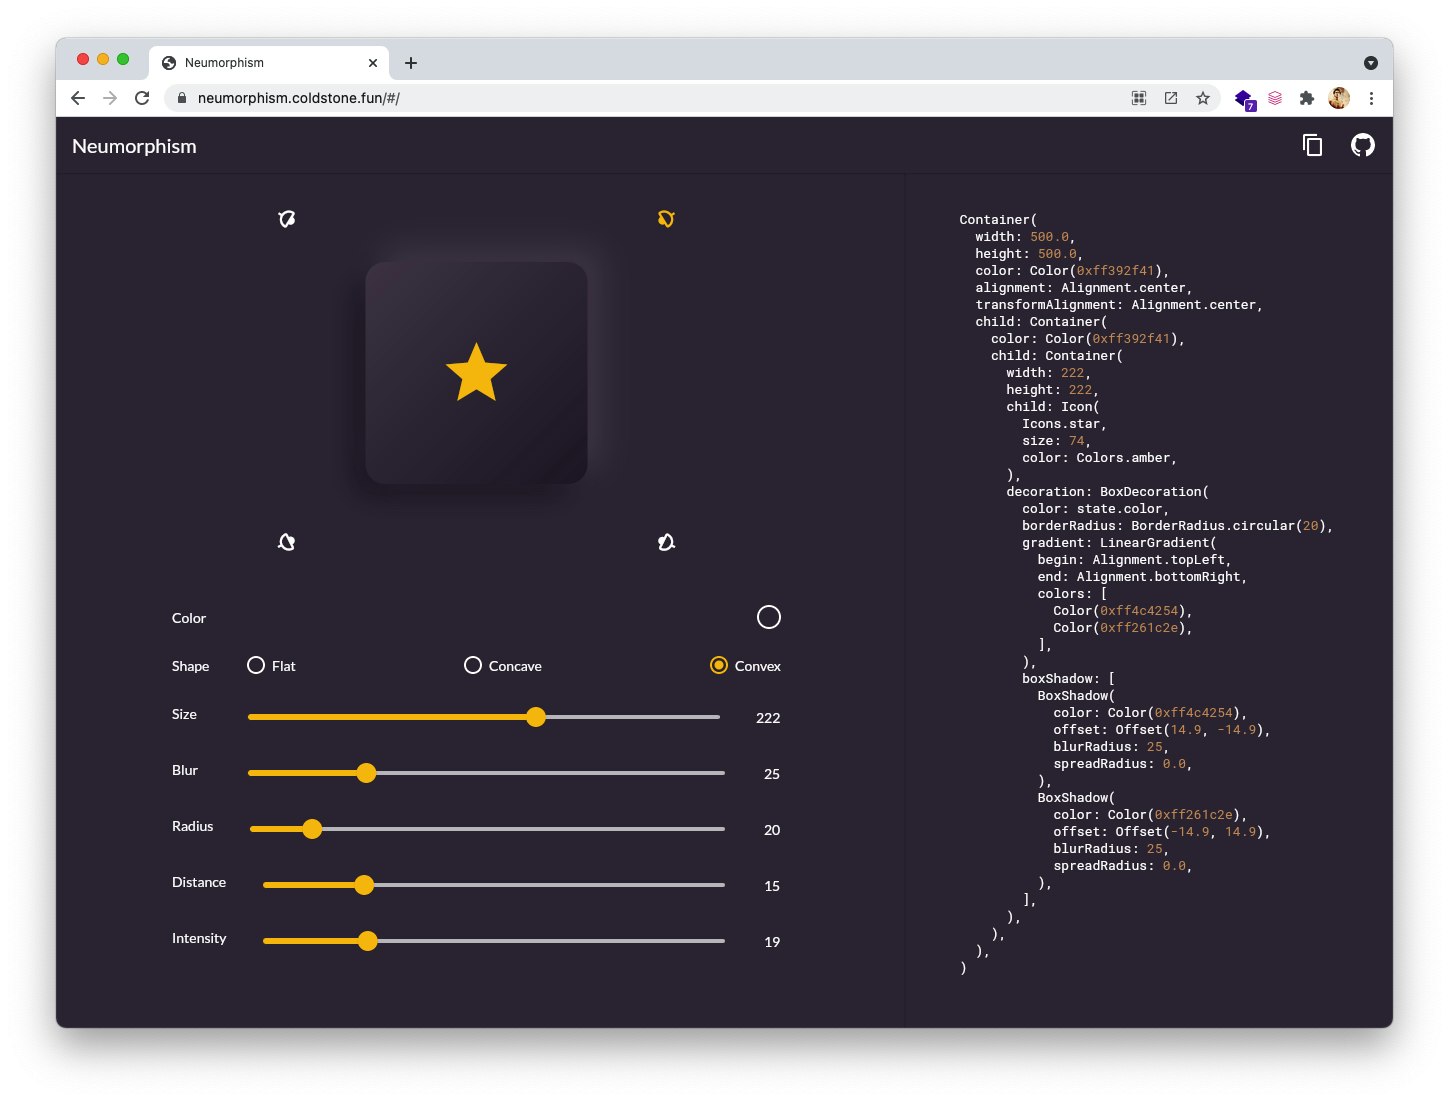Click the Distance slider handle

coord(364,885)
